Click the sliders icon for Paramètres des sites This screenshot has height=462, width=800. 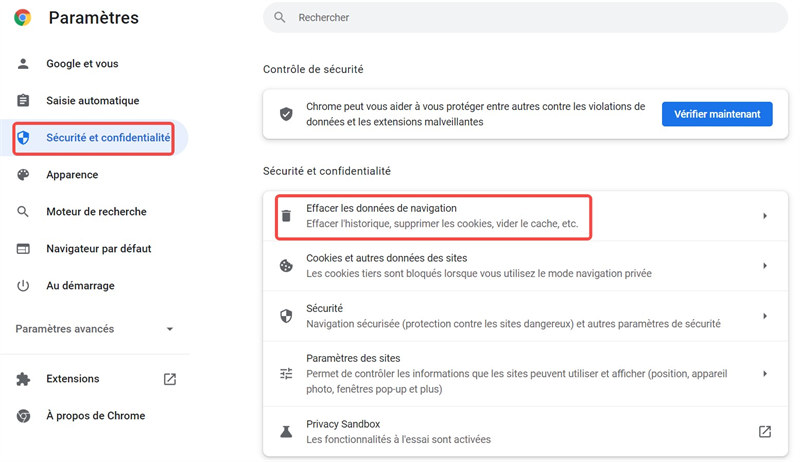286,374
